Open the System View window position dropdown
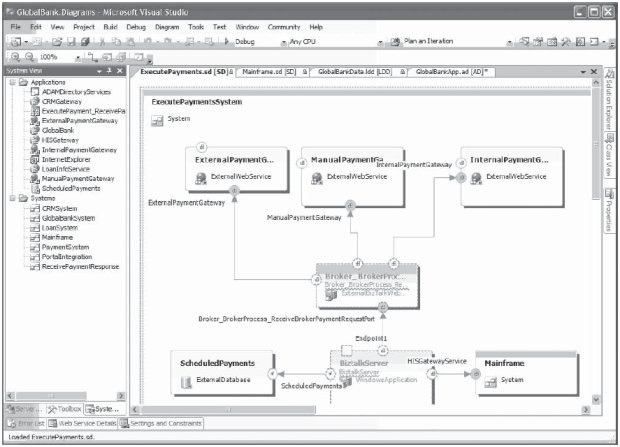This screenshot has width=620, height=447. (99, 71)
